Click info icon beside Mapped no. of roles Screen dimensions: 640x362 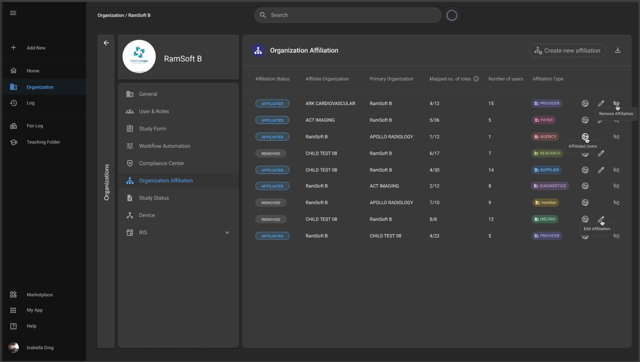[476, 79]
